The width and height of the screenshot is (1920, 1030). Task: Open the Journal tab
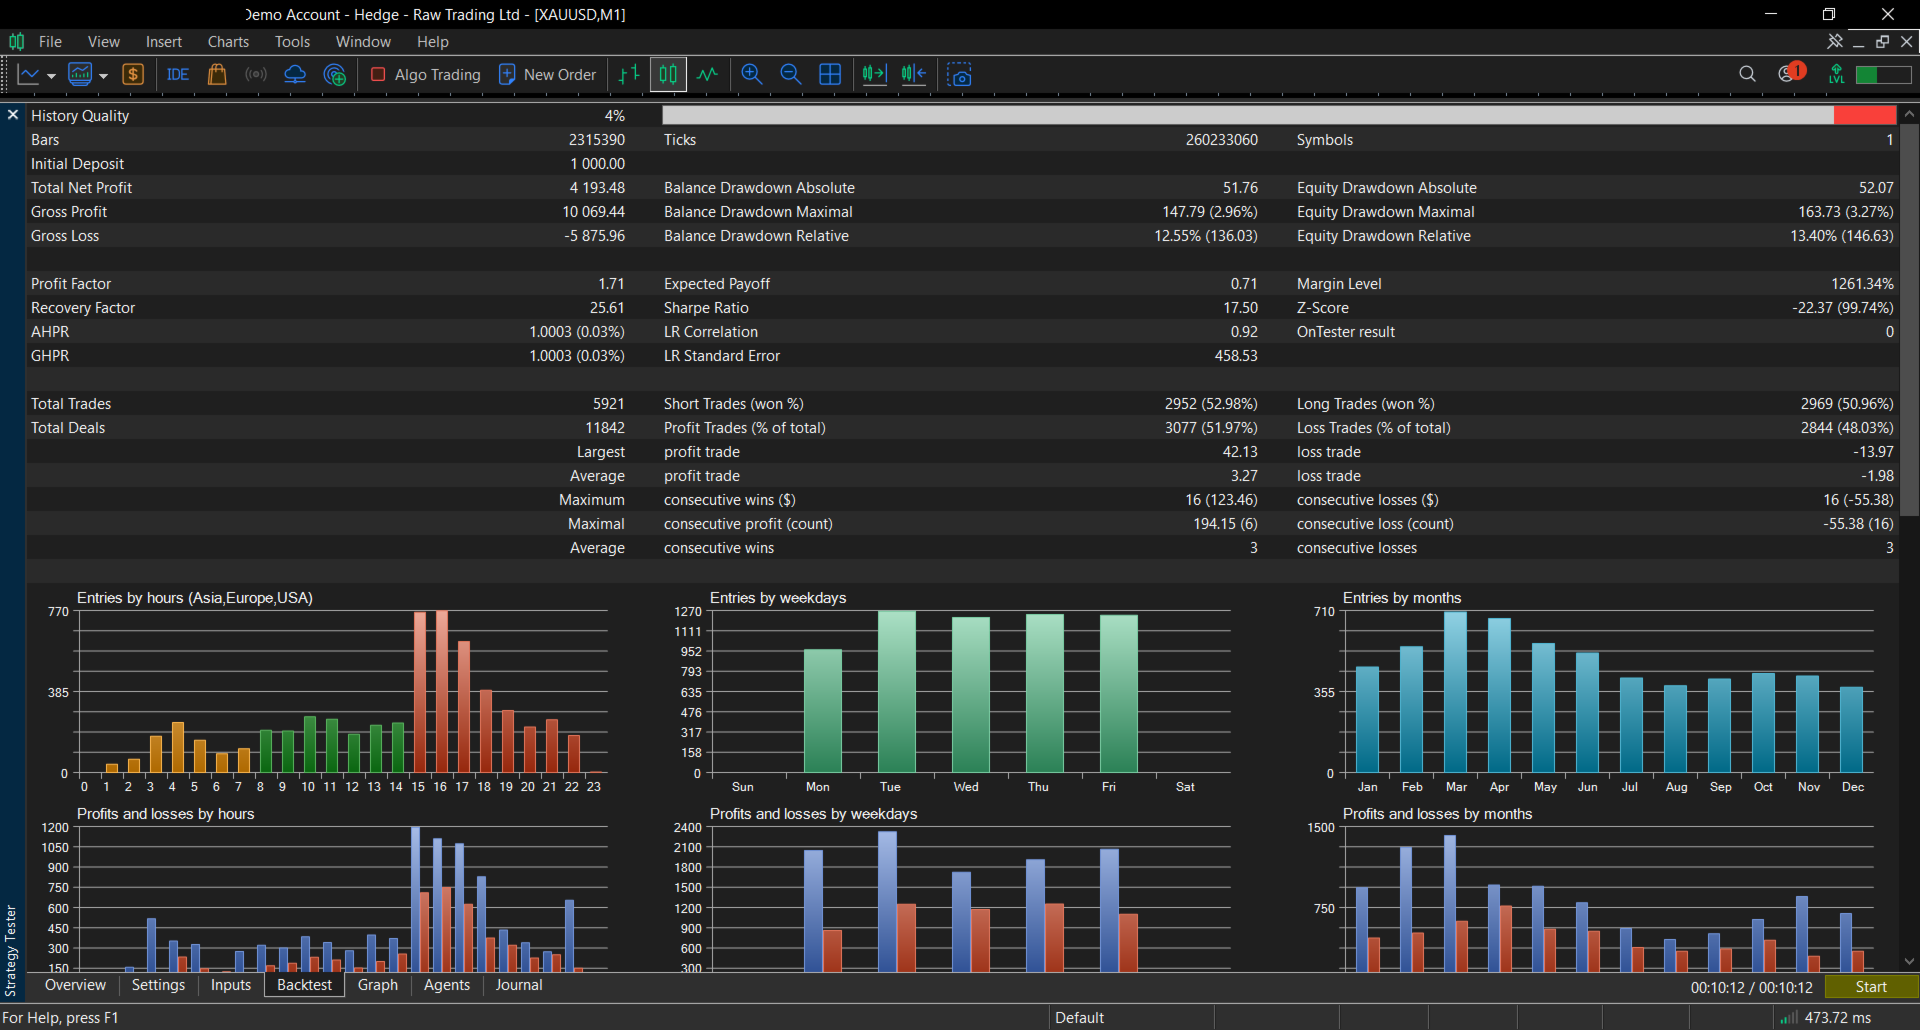pos(519,985)
